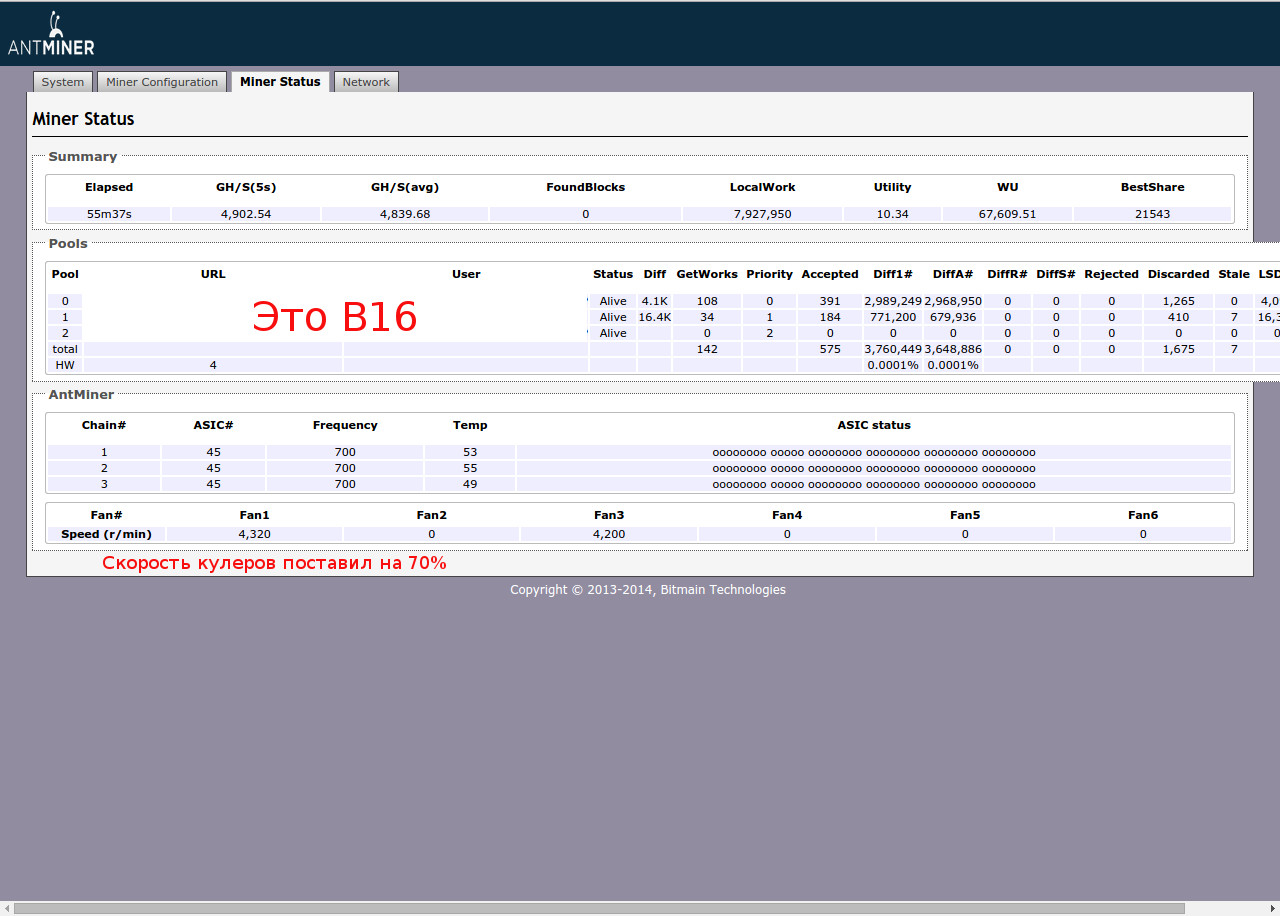
Task: Click the Fan1 speed 4,320
Action: (x=254, y=534)
